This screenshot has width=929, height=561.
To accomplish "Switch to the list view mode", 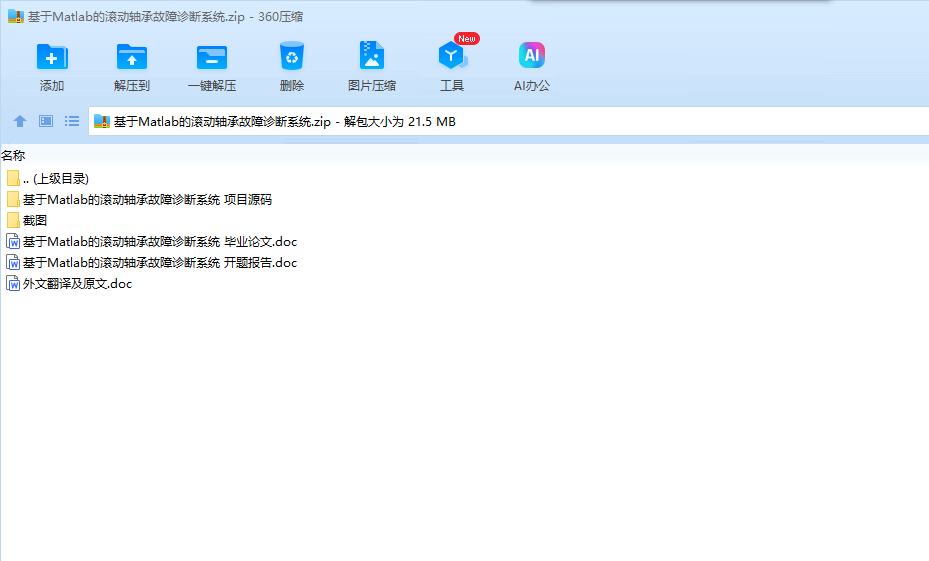I will tap(72, 121).
